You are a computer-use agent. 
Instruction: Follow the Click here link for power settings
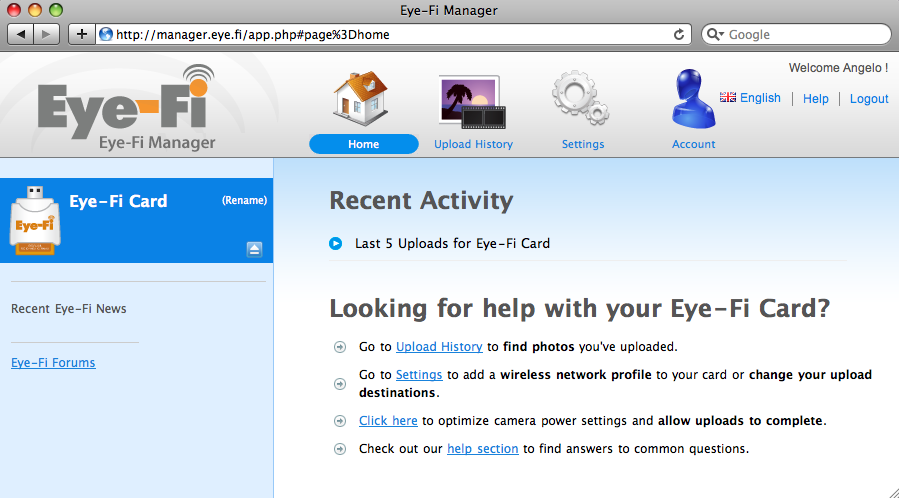point(388,421)
